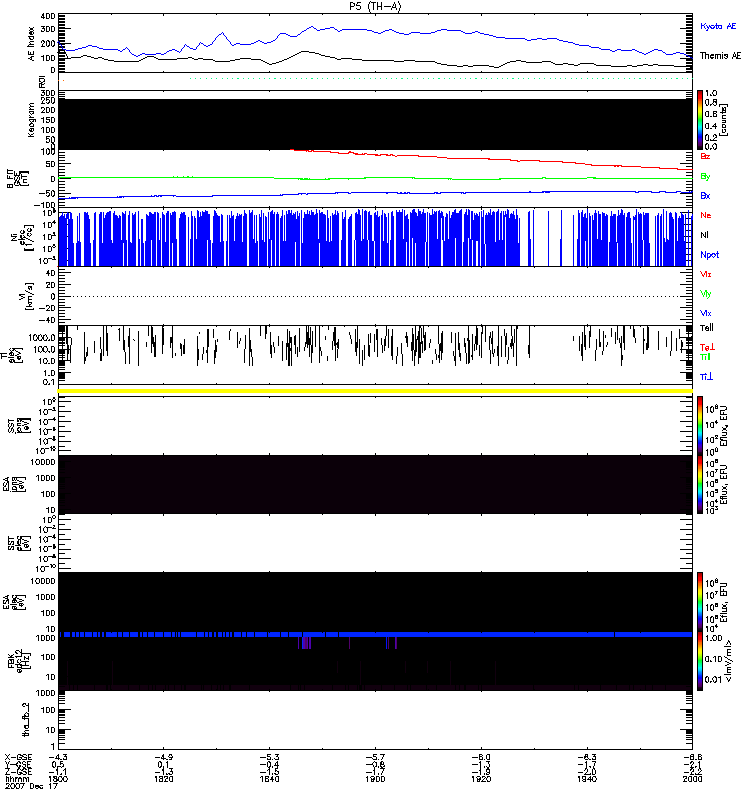Click the red Bz trace line
The image size is (750, 800).
click(490, 159)
